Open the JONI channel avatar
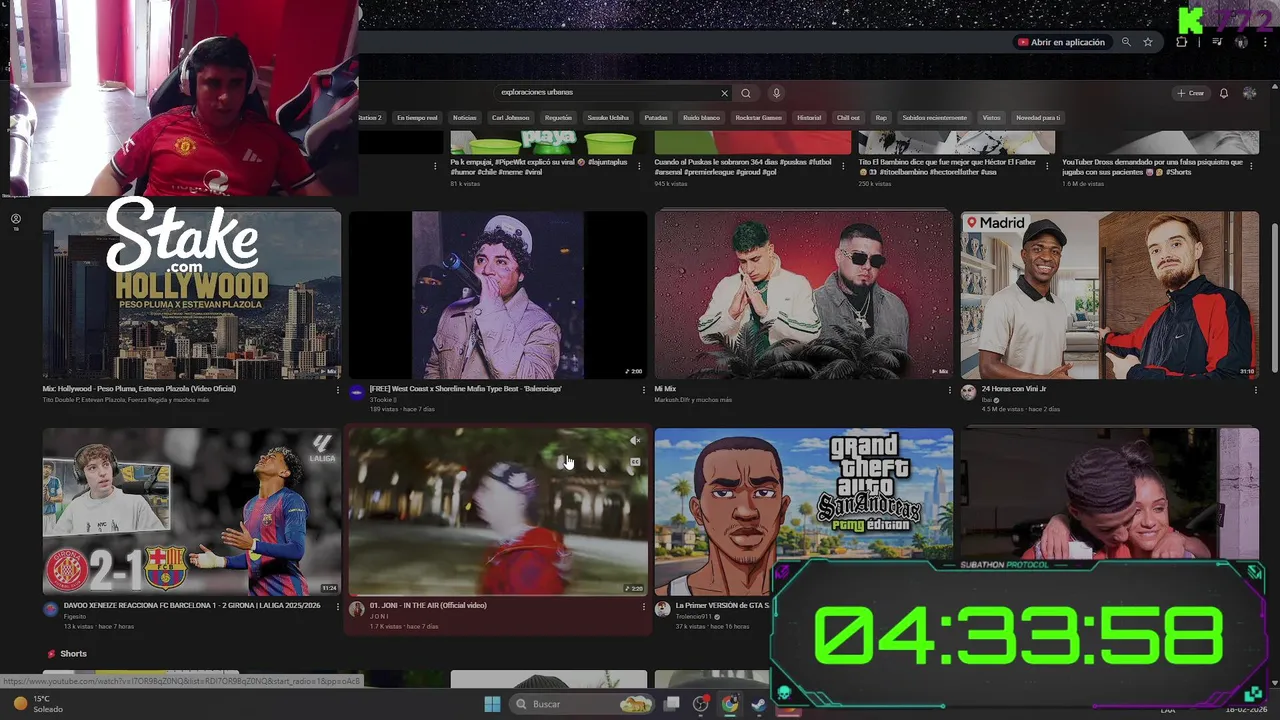The width and height of the screenshot is (1280, 720). [x=357, y=609]
